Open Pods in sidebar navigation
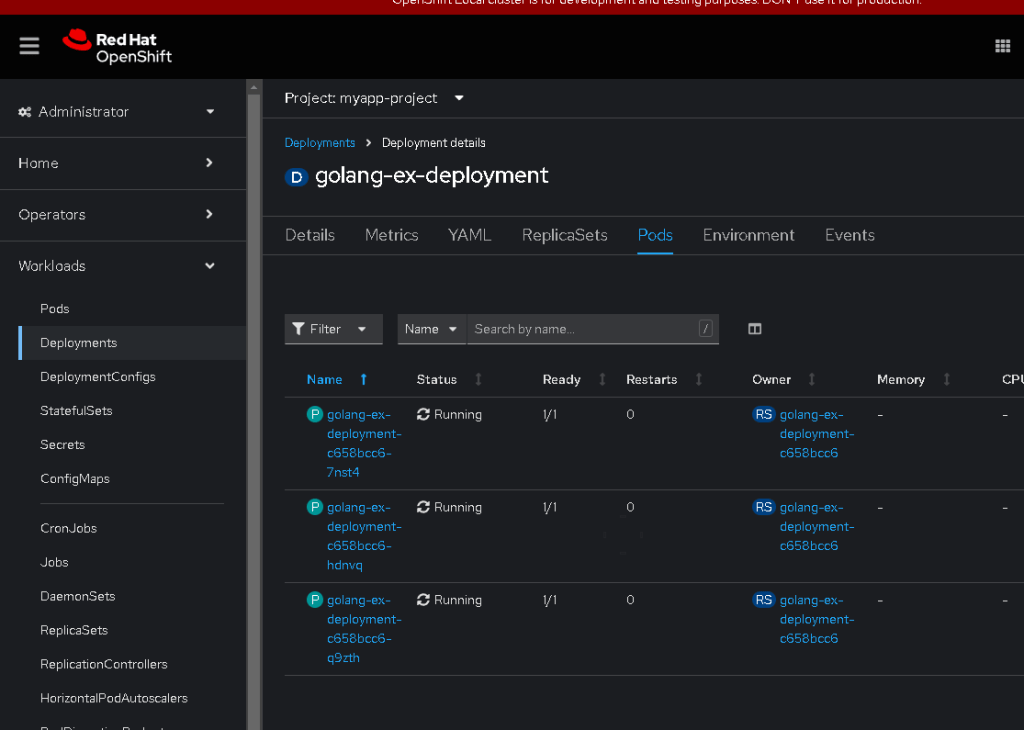The image size is (1024, 730). tap(55, 308)
